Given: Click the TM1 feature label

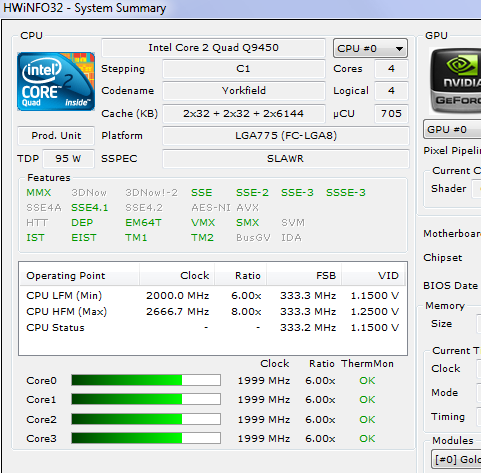Looking at the screenshot, I should tap(136, 238).
